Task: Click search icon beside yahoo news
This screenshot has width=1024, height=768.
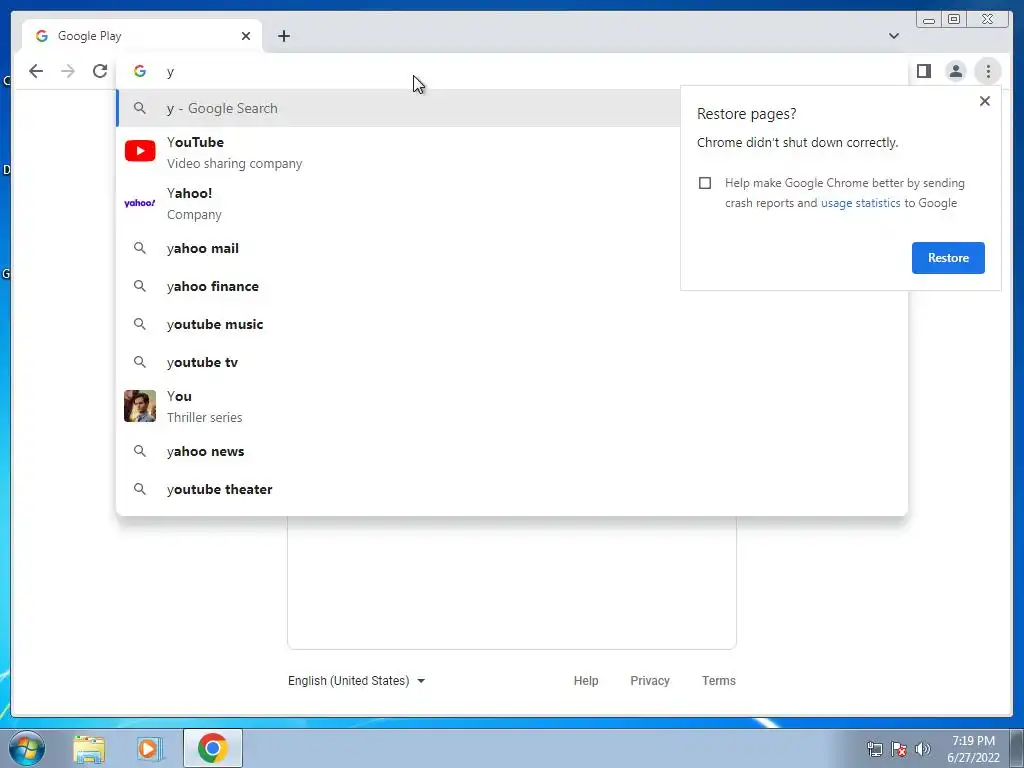Action: [x=140, y=451]
